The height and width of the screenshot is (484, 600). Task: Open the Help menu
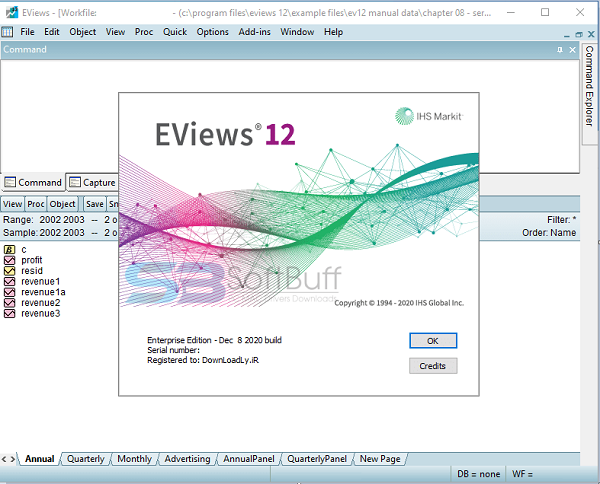point(333,32)
